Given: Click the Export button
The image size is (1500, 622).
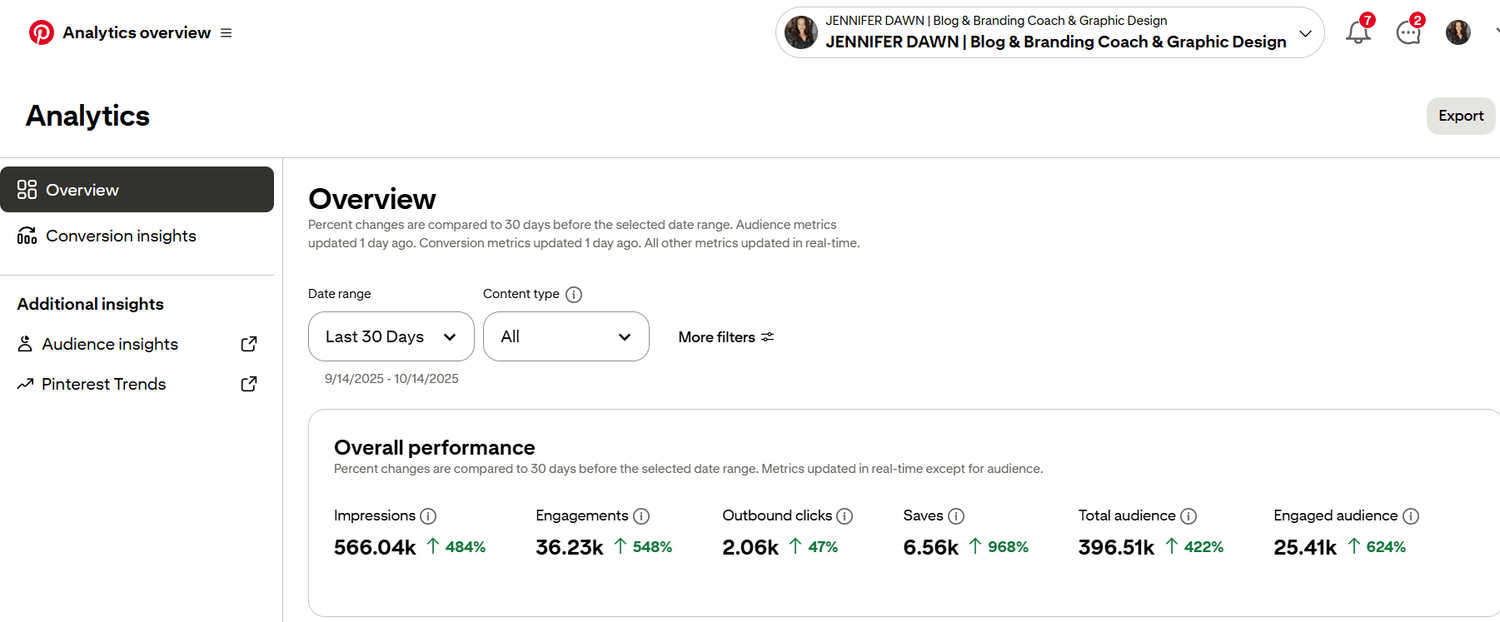Looking at the screenshot, I should point(1460,116).
